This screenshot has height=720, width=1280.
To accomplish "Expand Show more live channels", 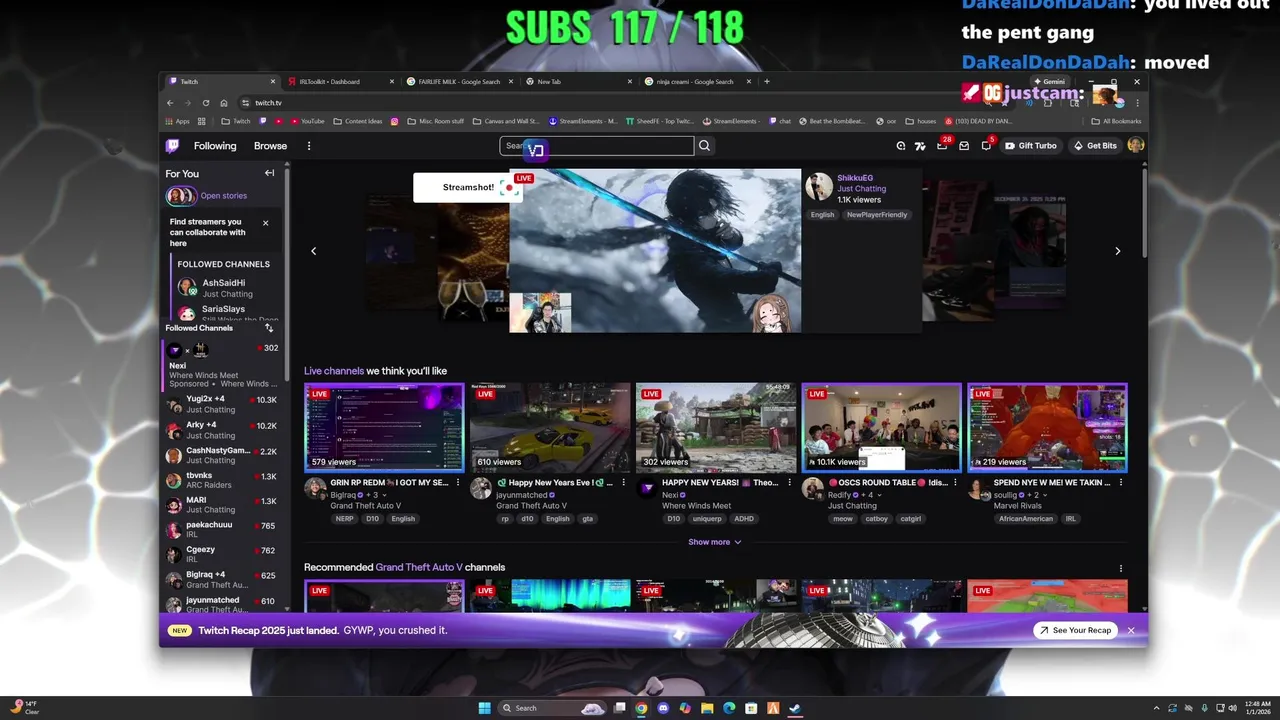I will click(714, 542).
